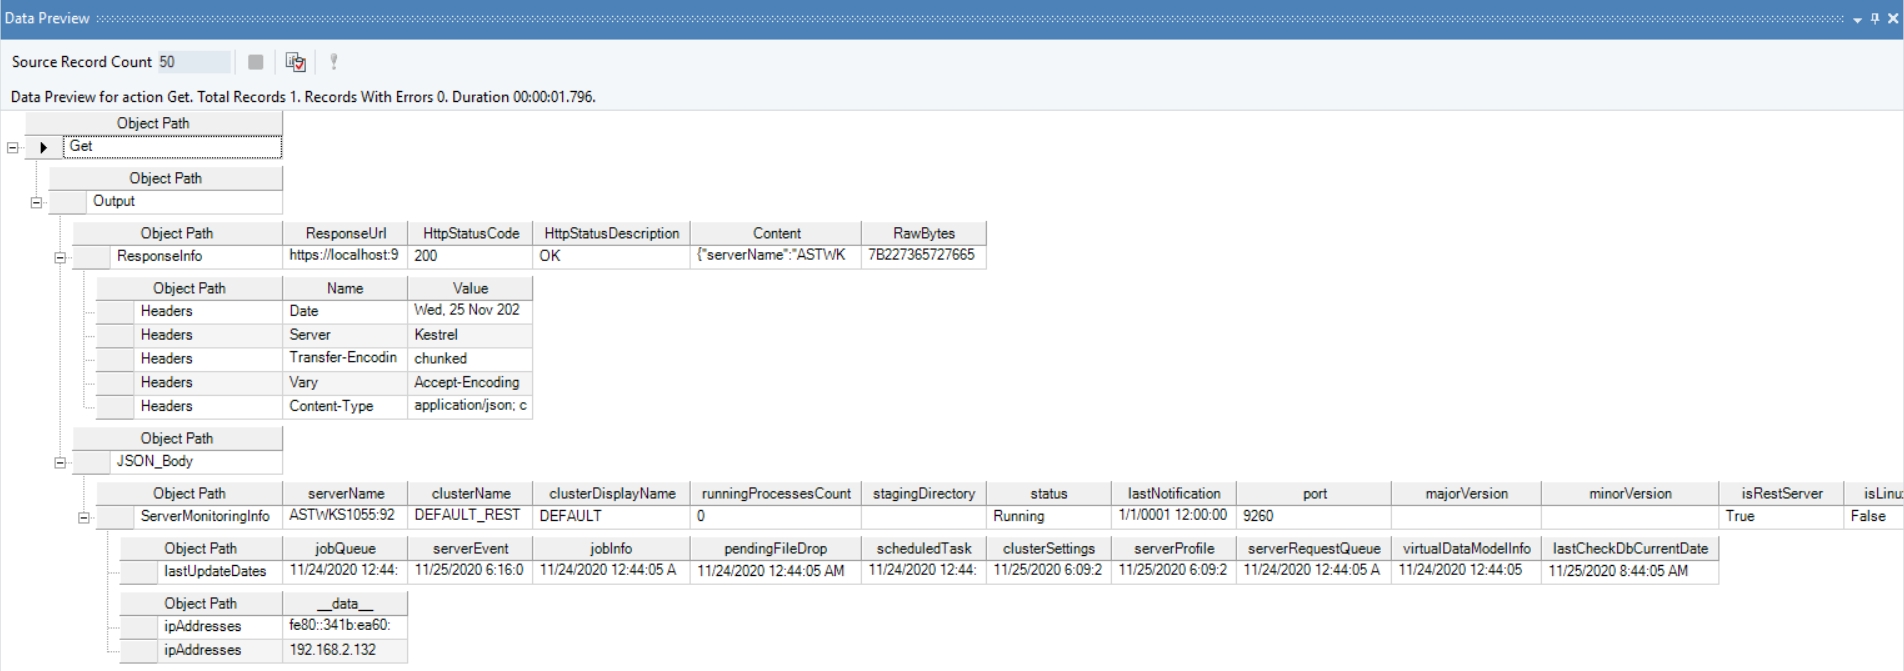Click the HttpStatusCode column header

471,233
